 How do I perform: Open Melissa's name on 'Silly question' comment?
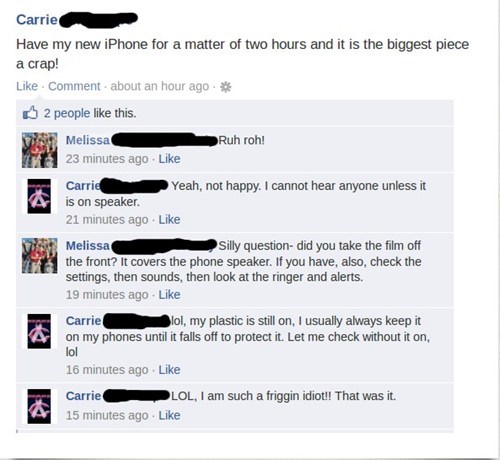tap(88, 246)
